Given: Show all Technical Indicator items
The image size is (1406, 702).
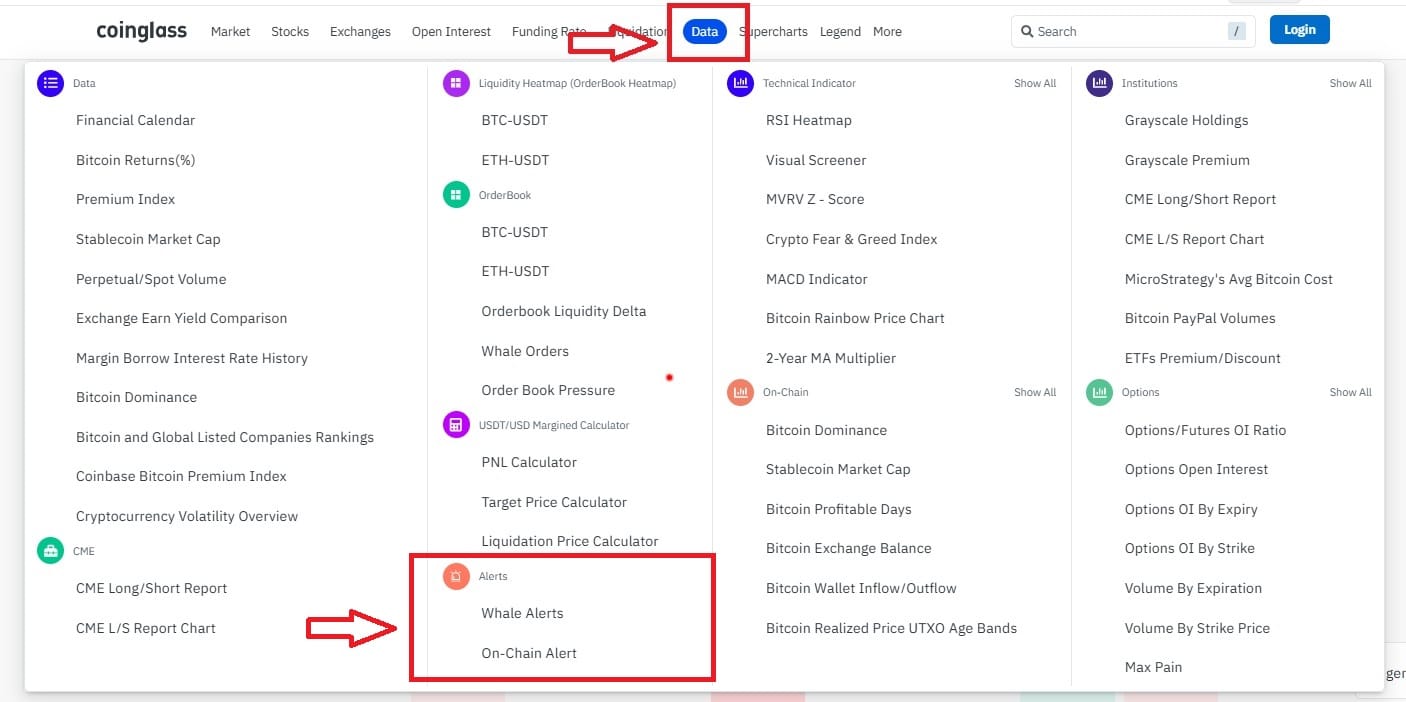Looking at the screenshot, I should pyautogui.click(x=1035, y=83).
